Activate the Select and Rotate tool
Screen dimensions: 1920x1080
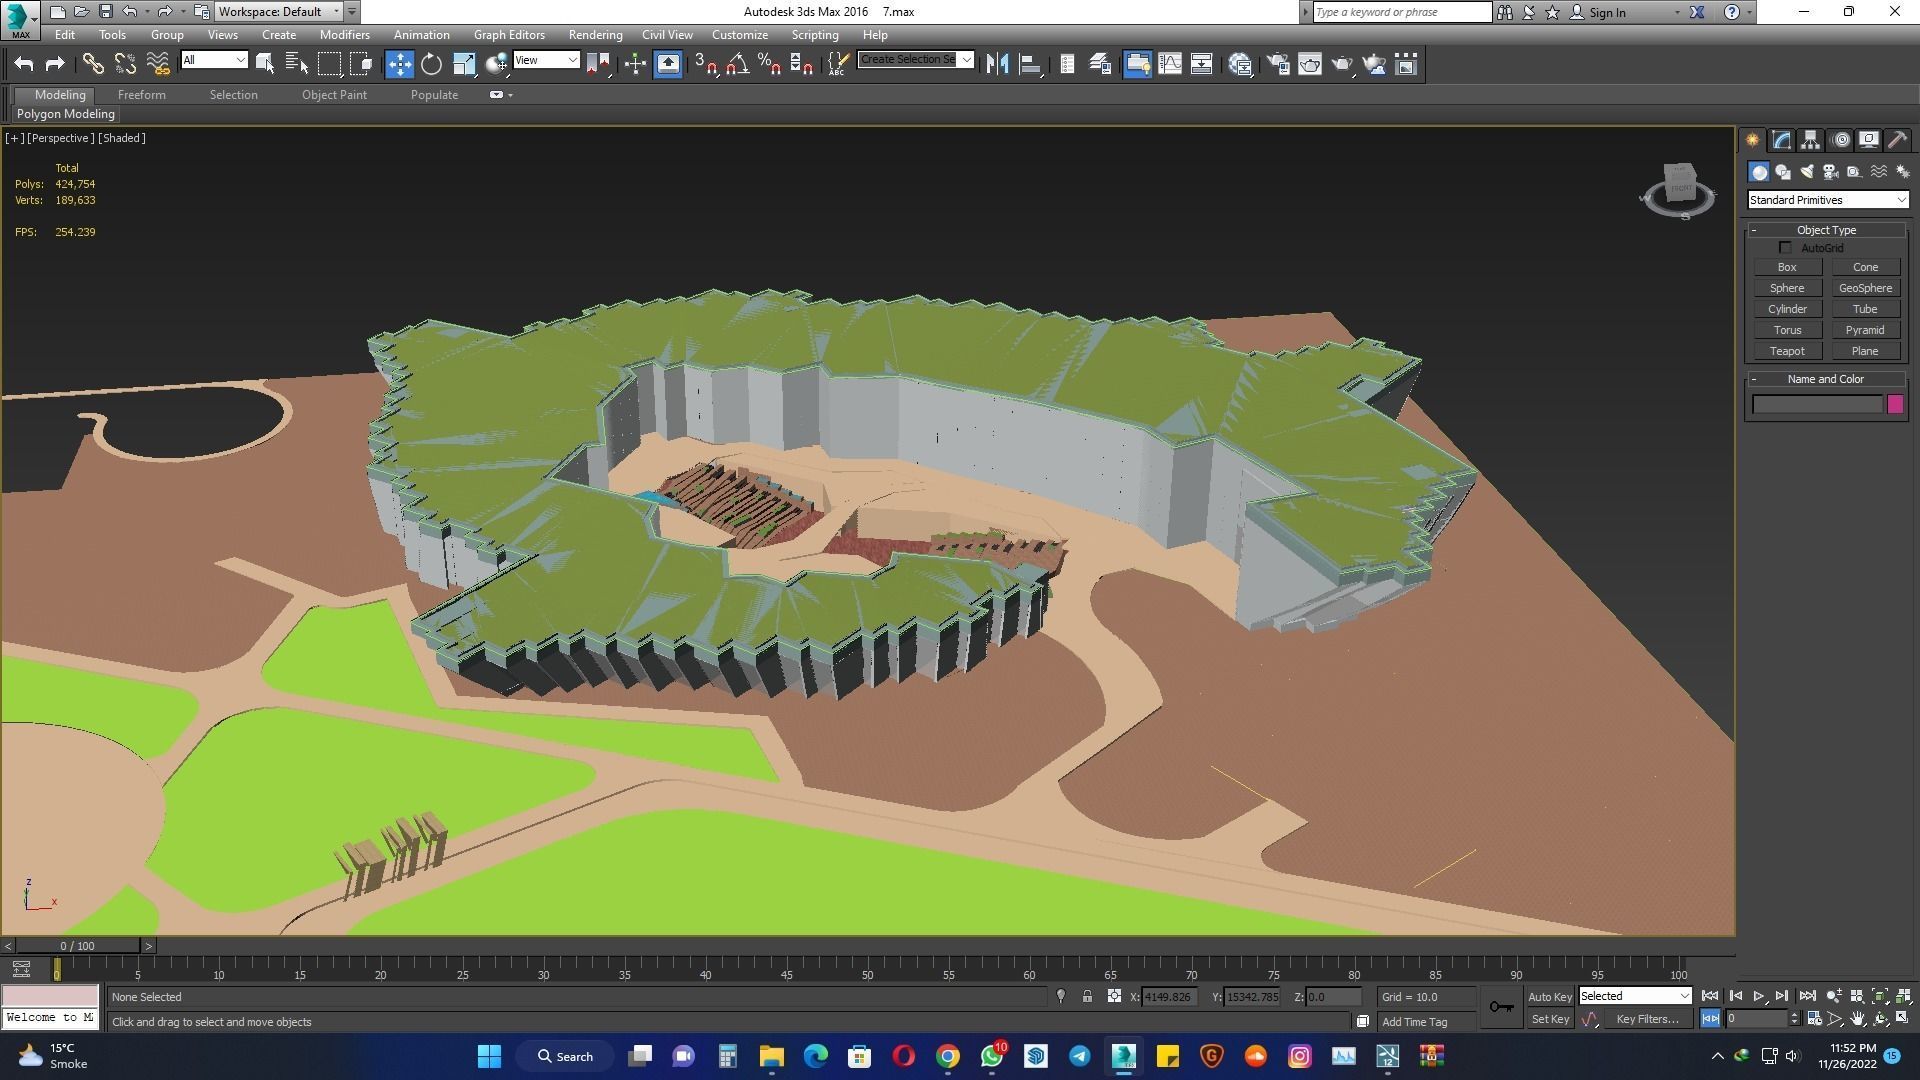pos(431,64)
